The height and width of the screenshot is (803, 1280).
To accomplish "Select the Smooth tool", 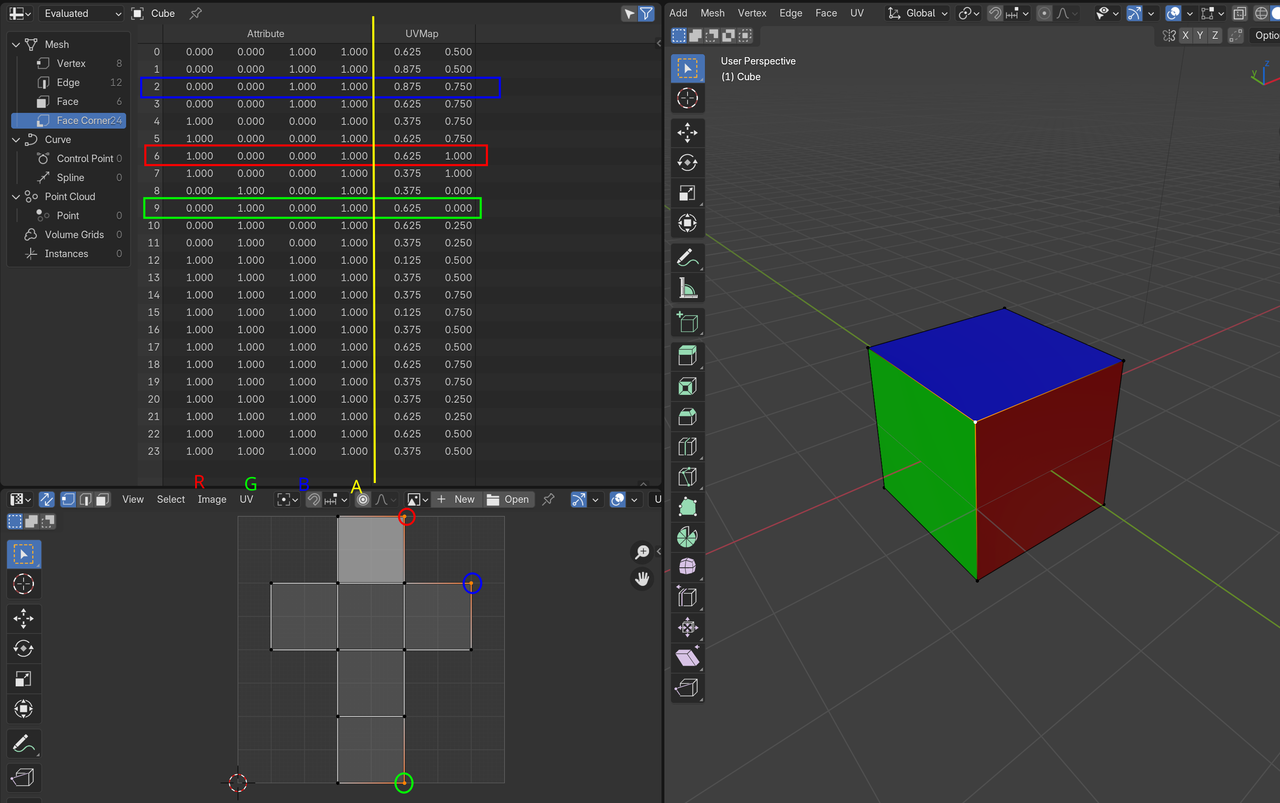I will coord(688,567).
